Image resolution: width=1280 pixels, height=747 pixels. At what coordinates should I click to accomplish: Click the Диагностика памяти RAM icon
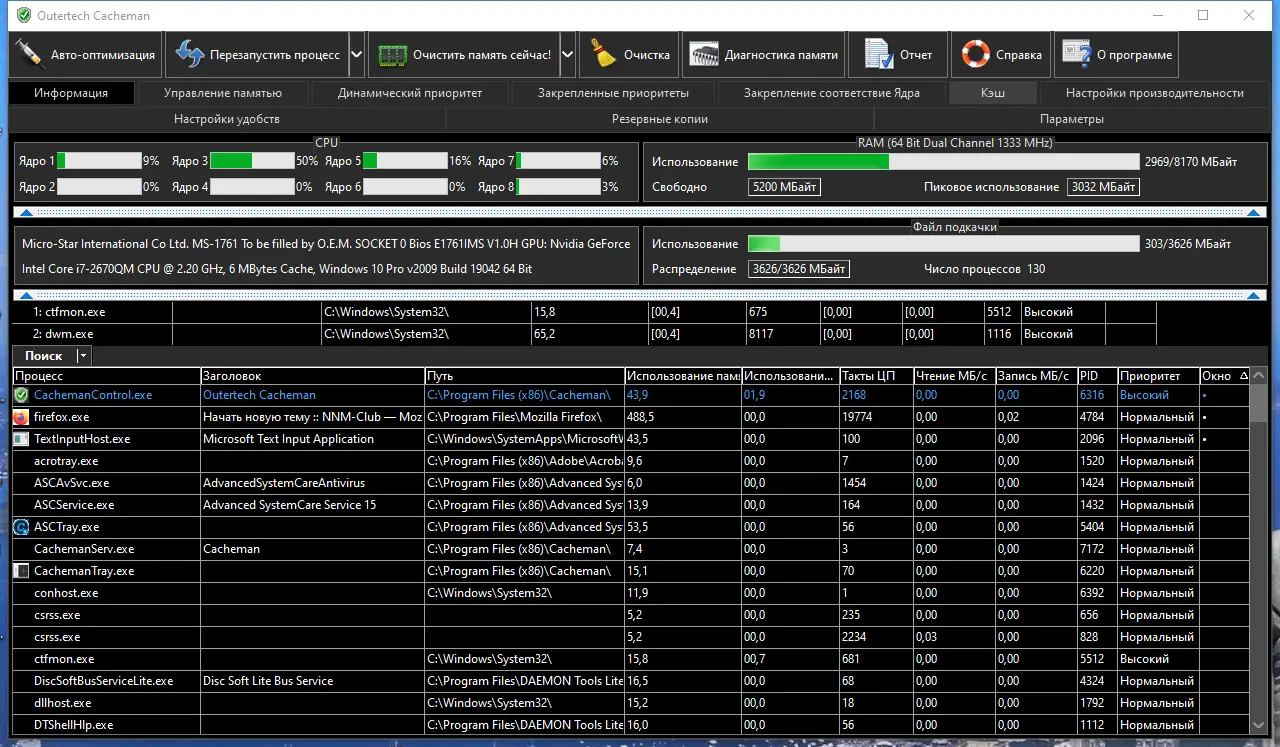705,55
